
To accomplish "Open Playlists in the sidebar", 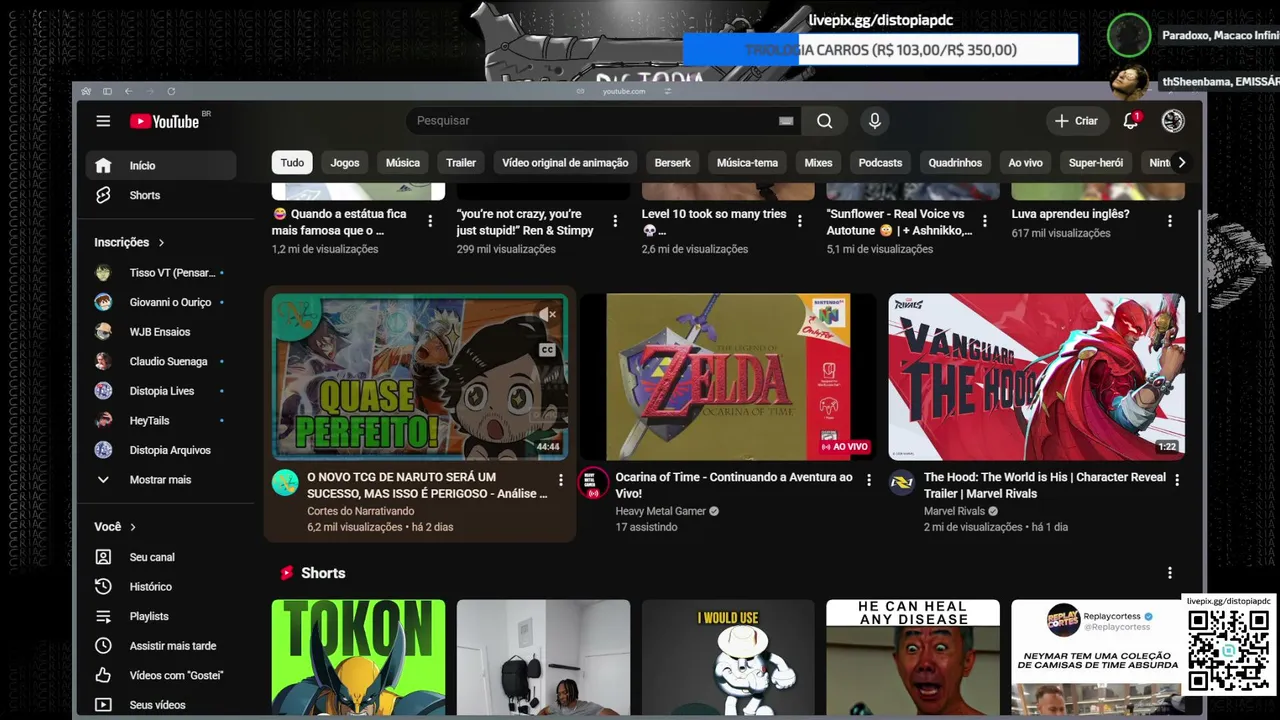I will click(161, 616).
